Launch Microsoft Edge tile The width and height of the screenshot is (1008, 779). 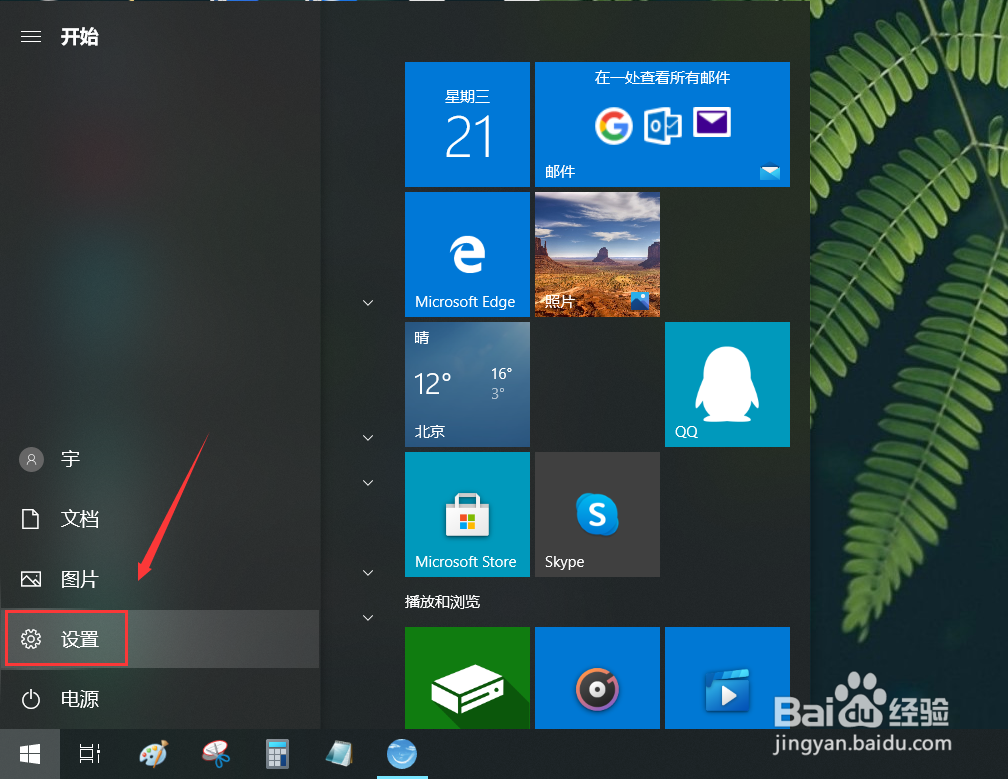467,255
